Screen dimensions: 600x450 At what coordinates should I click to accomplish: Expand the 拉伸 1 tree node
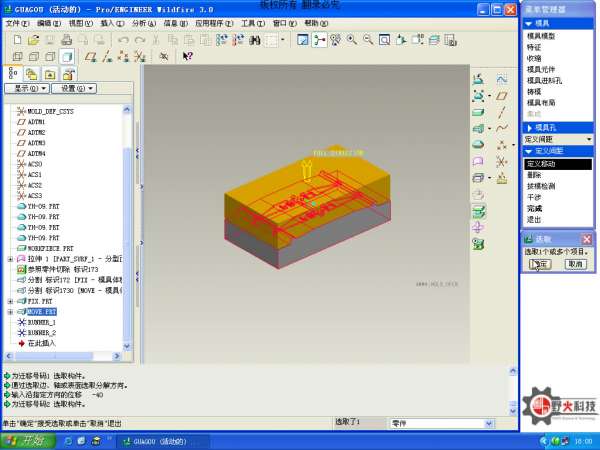[10, 259]
